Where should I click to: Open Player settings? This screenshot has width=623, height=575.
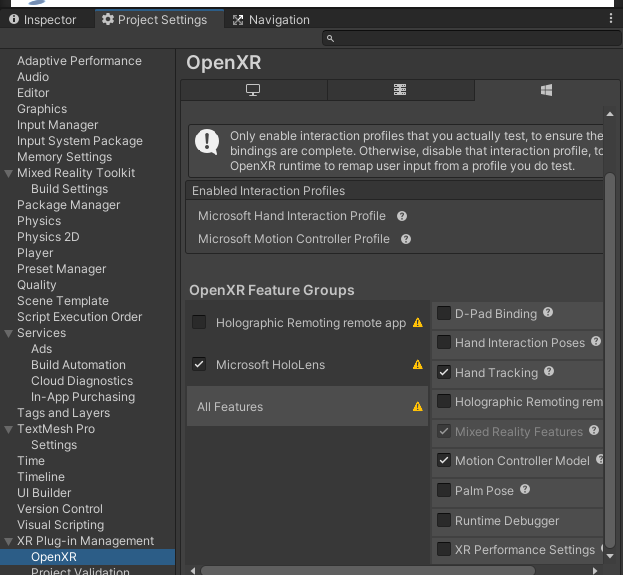pos(35,253)
